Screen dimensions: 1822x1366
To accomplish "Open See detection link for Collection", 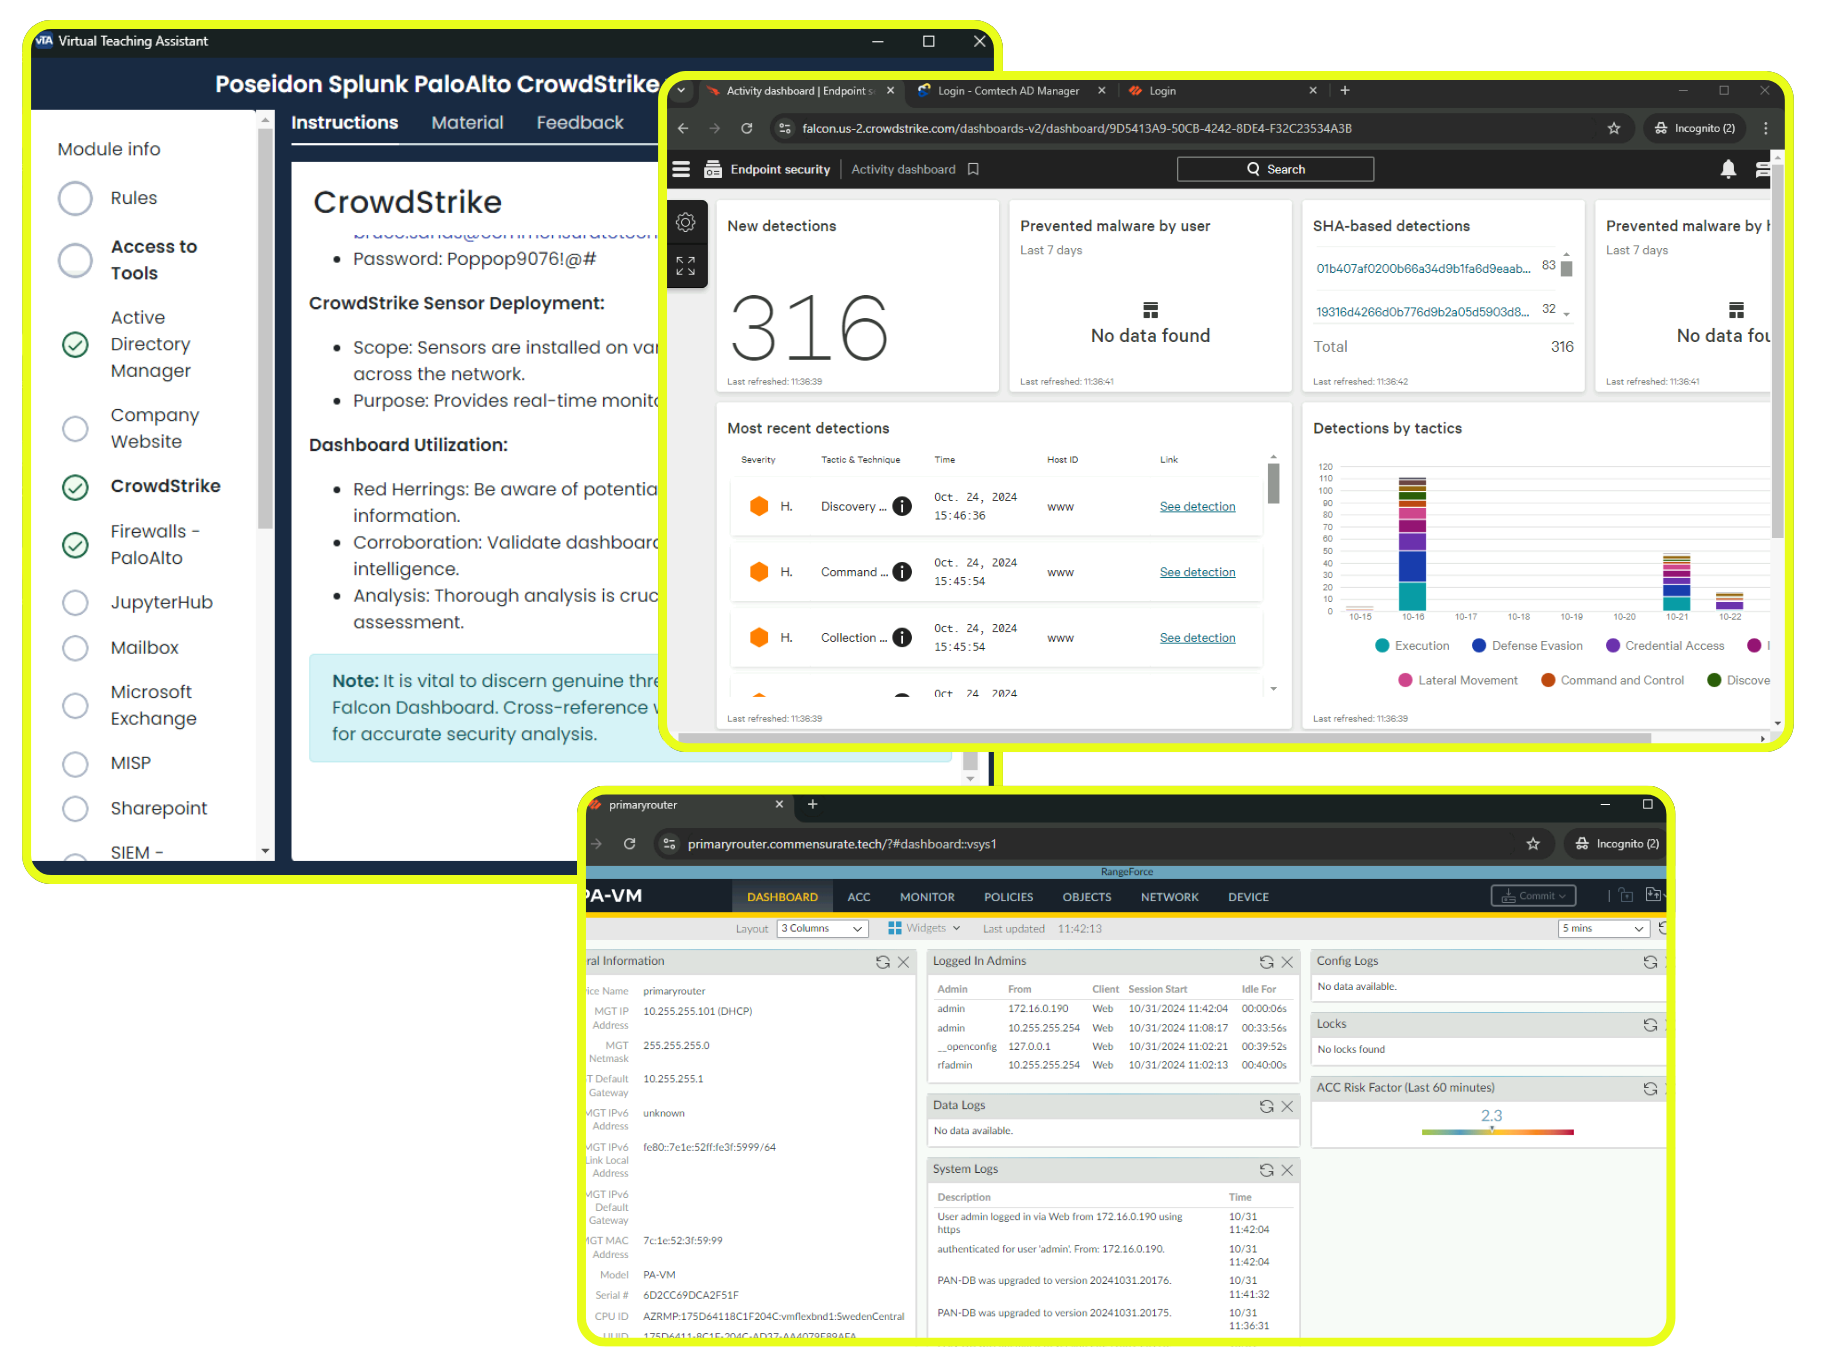I will [1197, 638].
